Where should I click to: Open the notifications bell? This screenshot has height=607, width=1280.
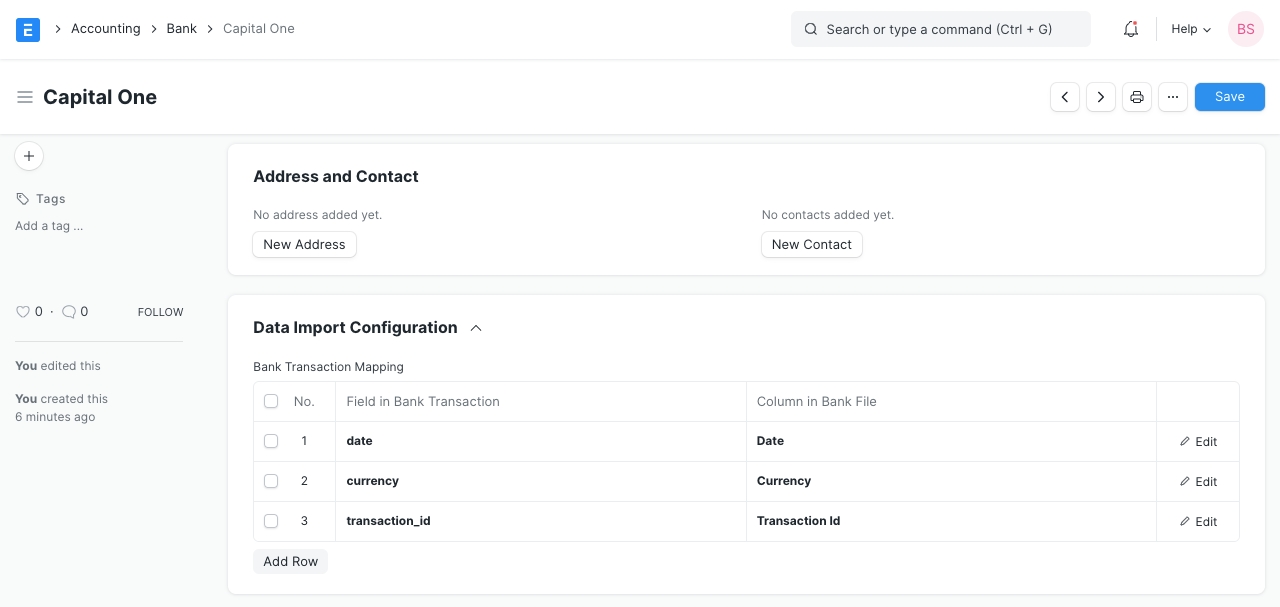(x=1131, y=29)
